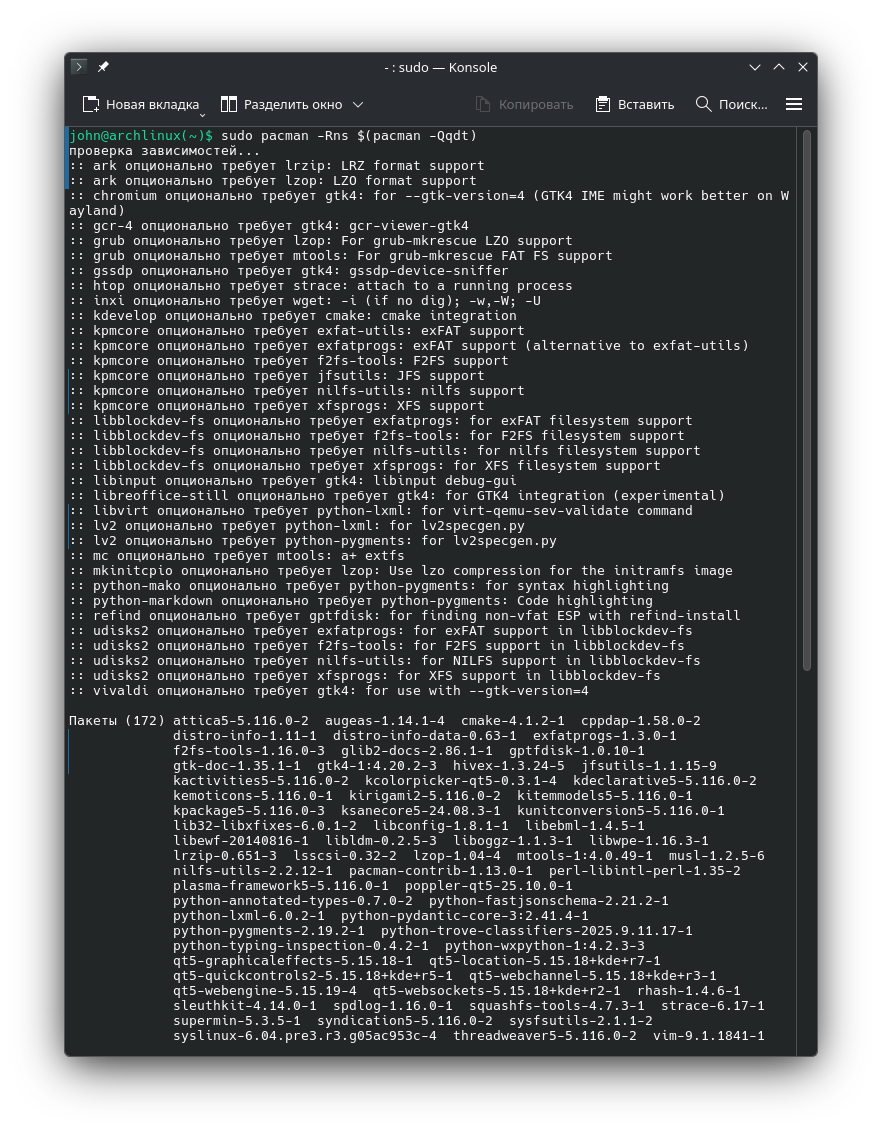Open the hamburger menu

pos(794,105)
